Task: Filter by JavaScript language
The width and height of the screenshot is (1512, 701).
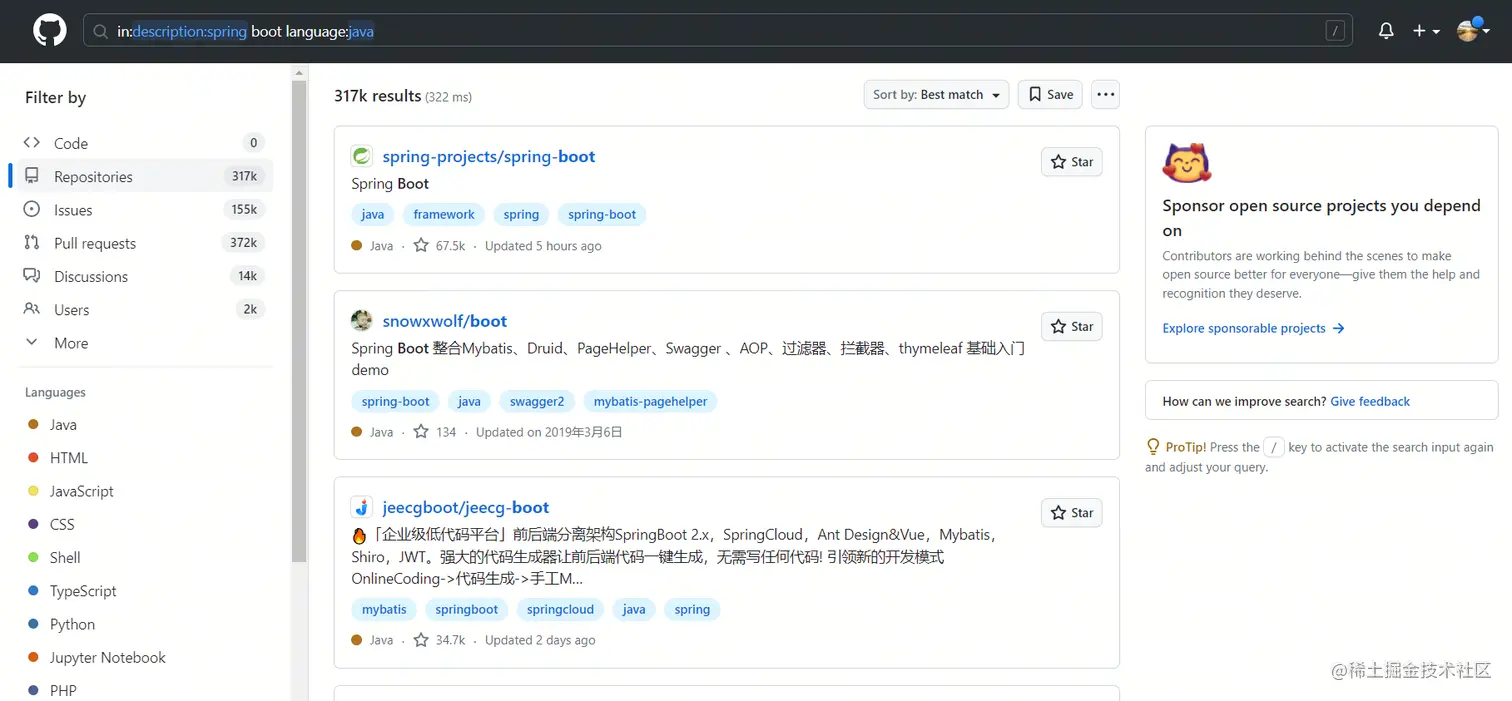Action: [x=82, y=491]
